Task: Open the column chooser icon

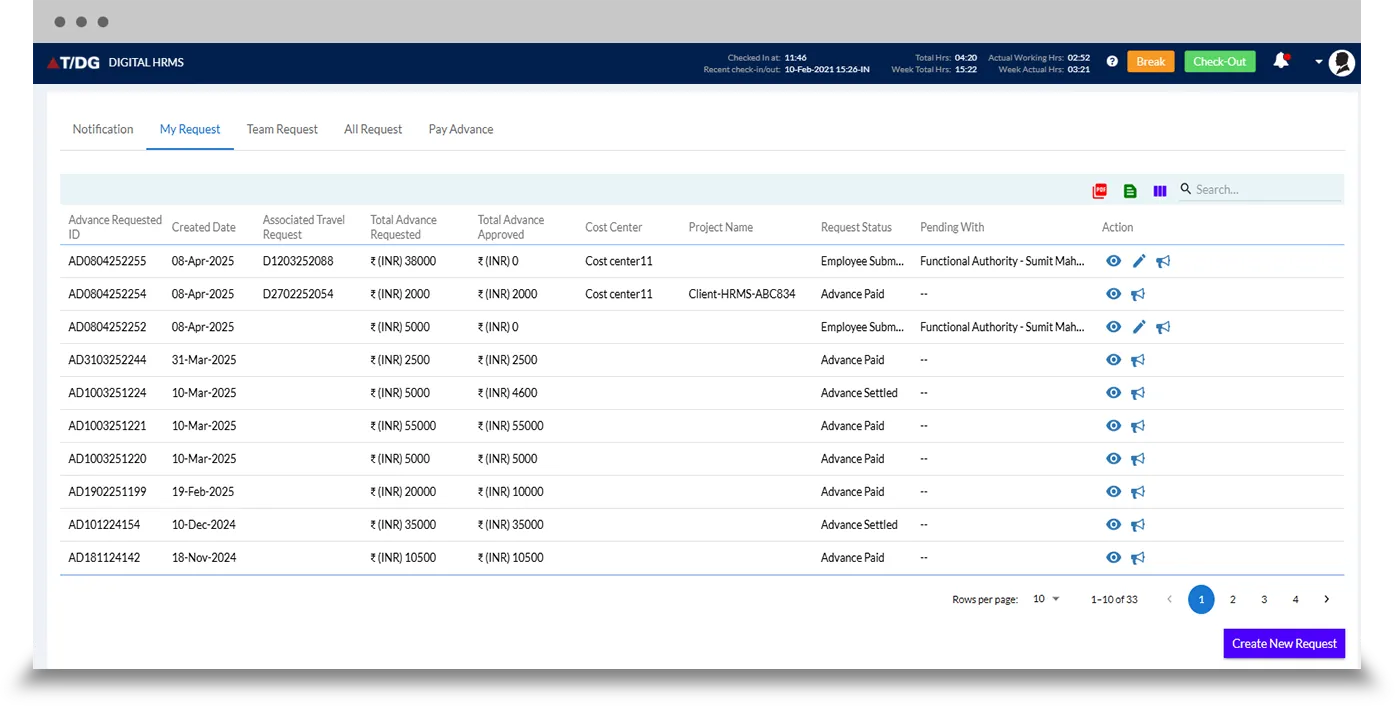Action: click(1160, 190)
